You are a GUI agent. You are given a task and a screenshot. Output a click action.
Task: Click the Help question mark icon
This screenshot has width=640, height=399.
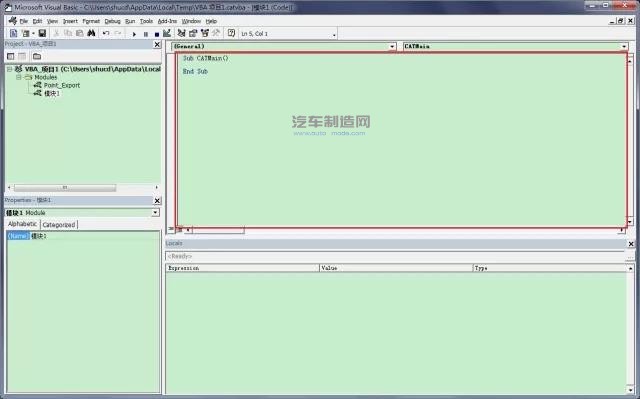231,33
